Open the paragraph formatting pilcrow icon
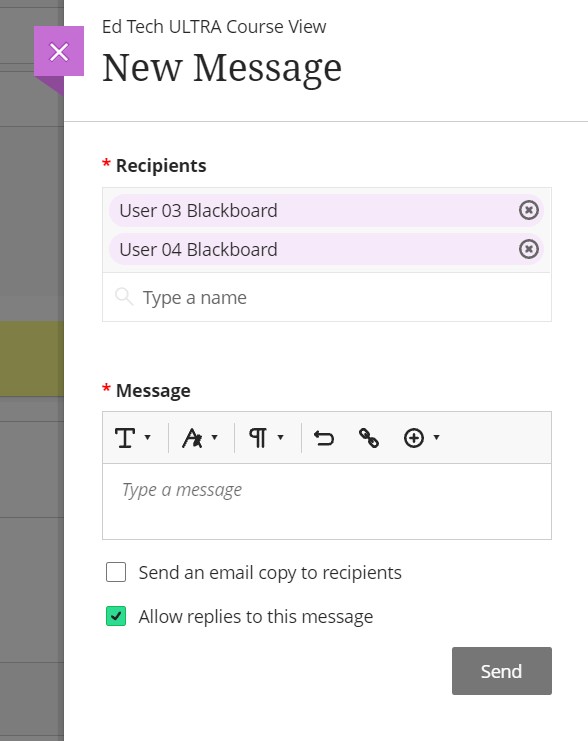Screen dimensions: 588x741 tap(258, 438)
